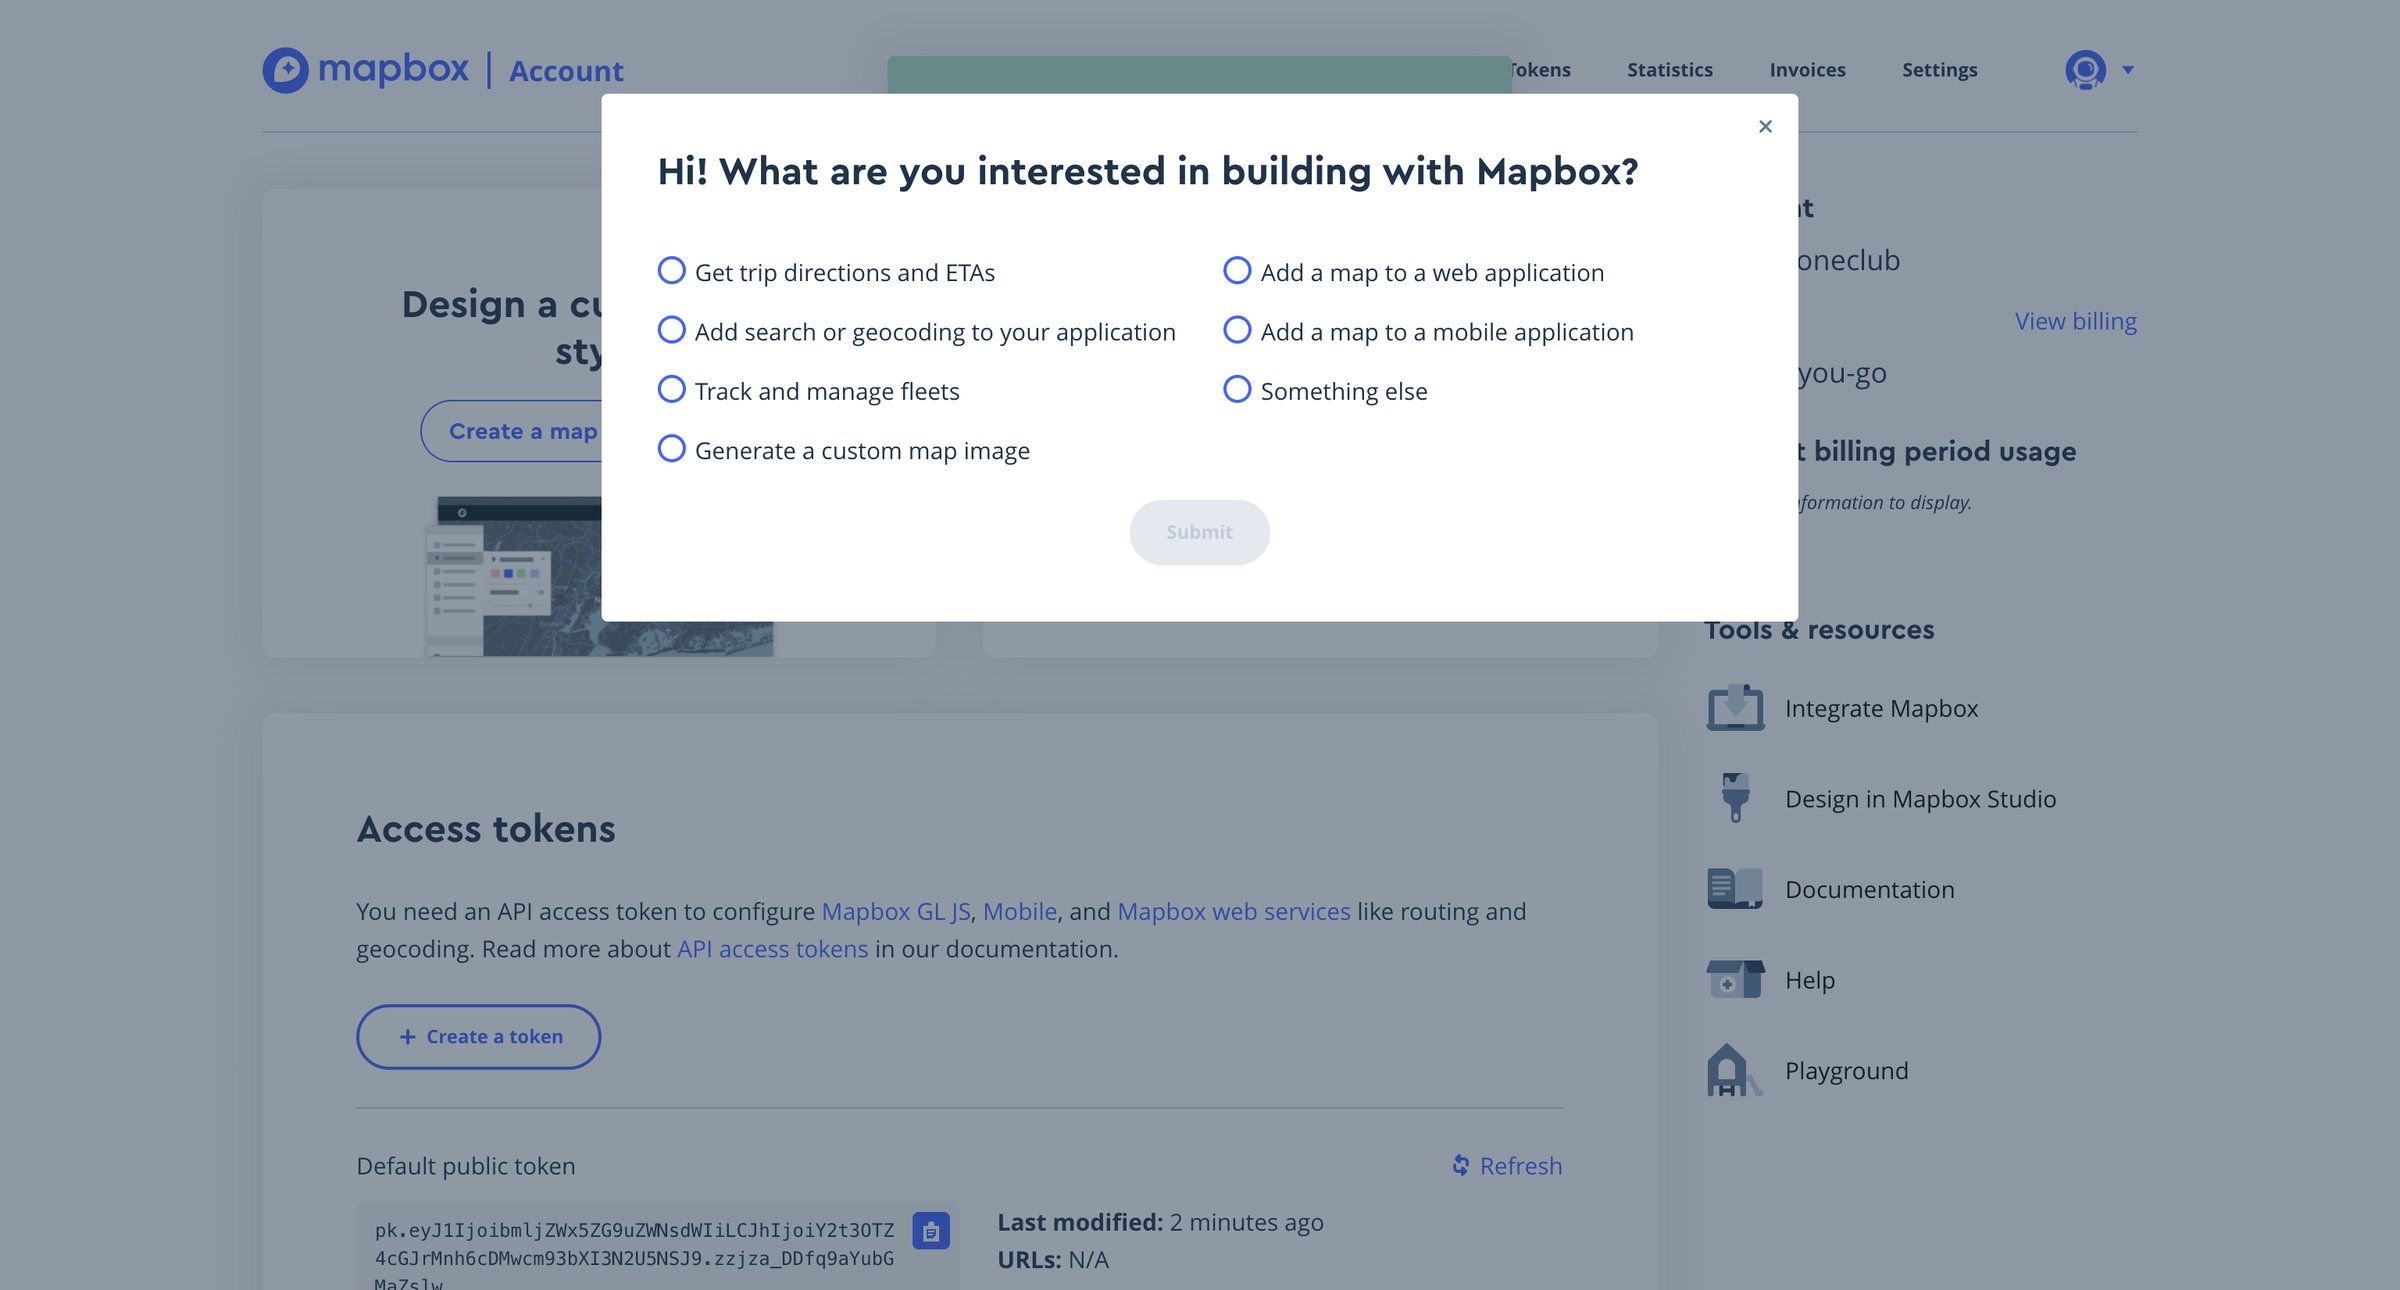2400x1290 pixels.
Task: Click the Help first-aid box icon
Action: [x=1735, y=979]
